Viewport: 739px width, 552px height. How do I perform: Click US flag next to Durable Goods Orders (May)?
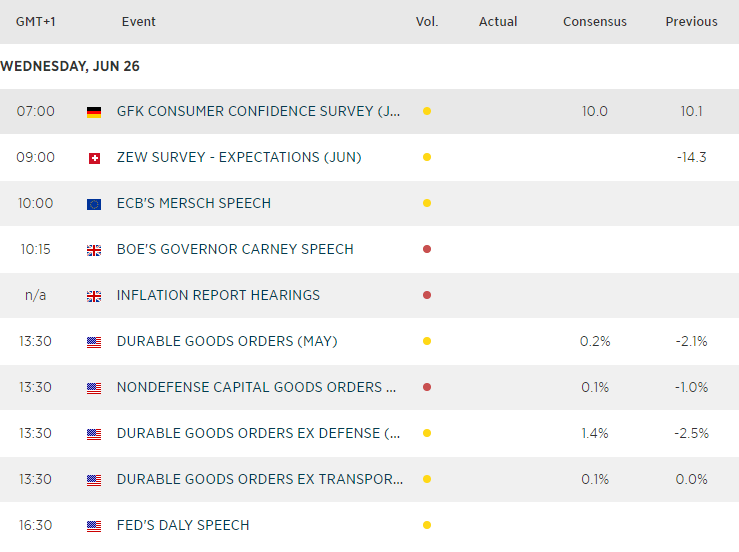pos(94,342)
